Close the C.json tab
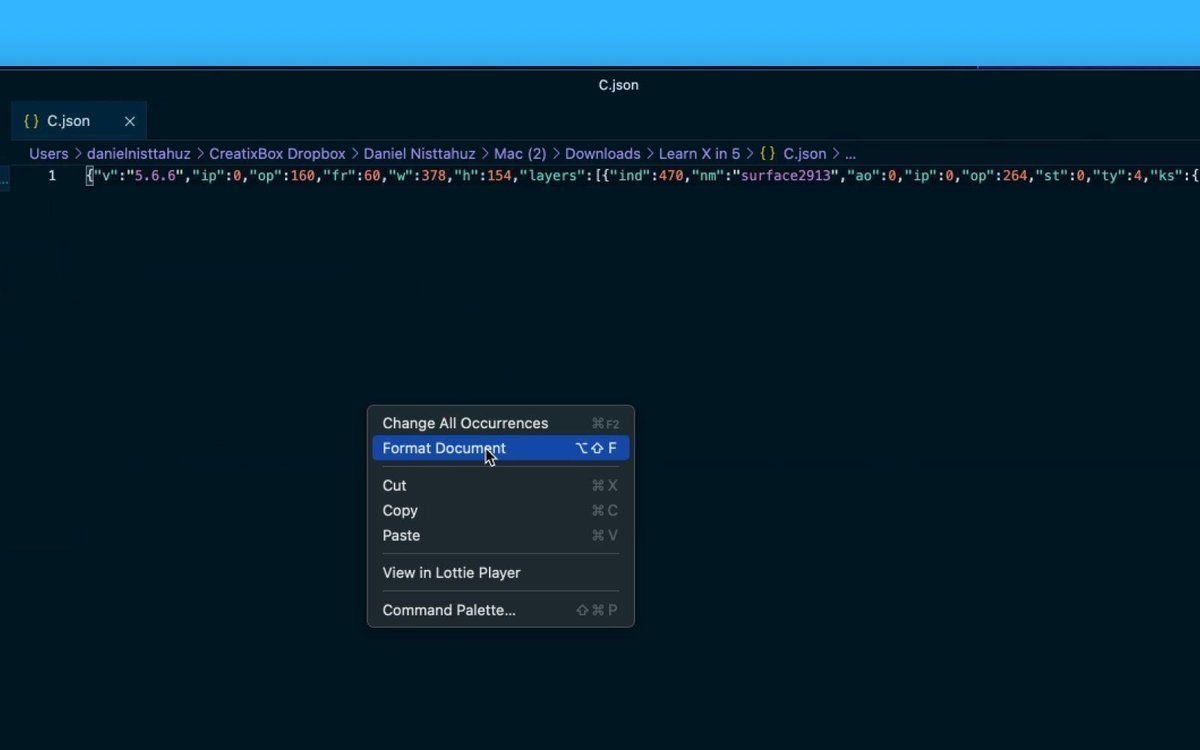1200x750 pixels. [x=129, y=121]
